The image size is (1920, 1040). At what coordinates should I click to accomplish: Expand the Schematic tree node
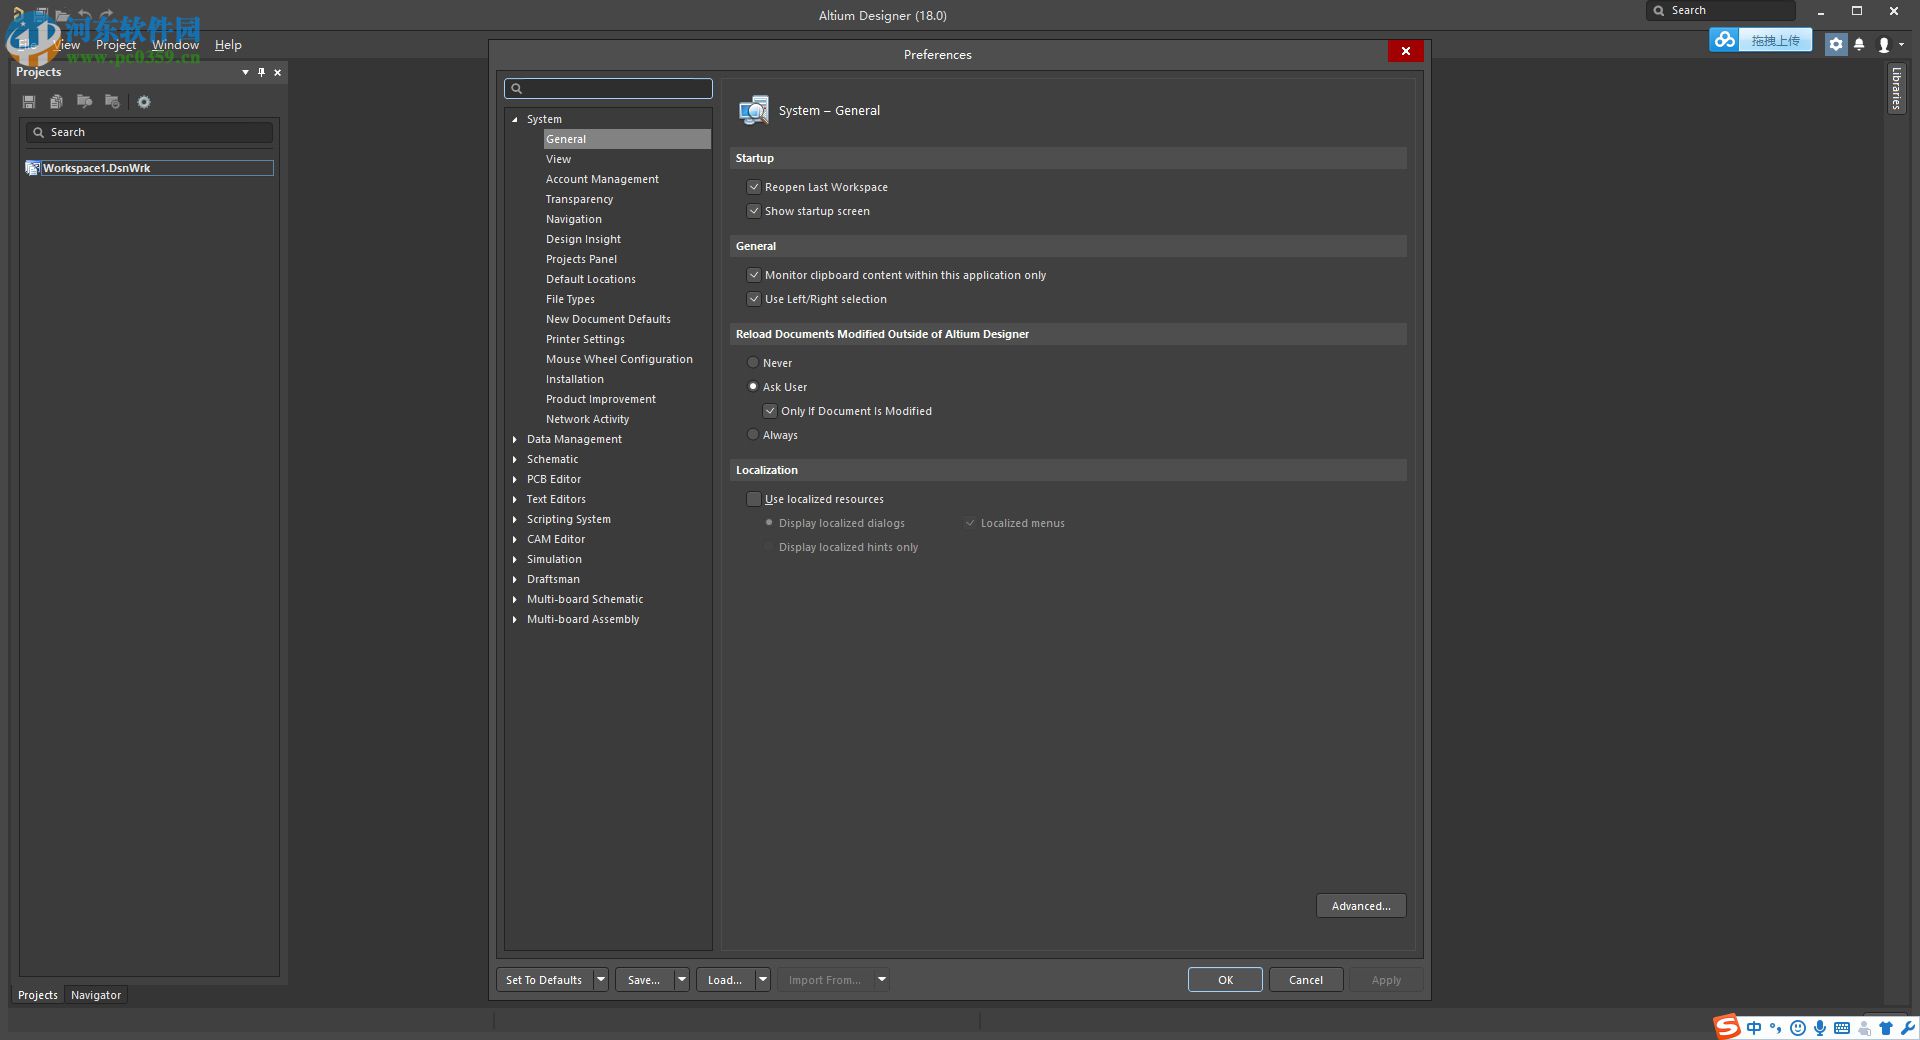click(515, 459)
